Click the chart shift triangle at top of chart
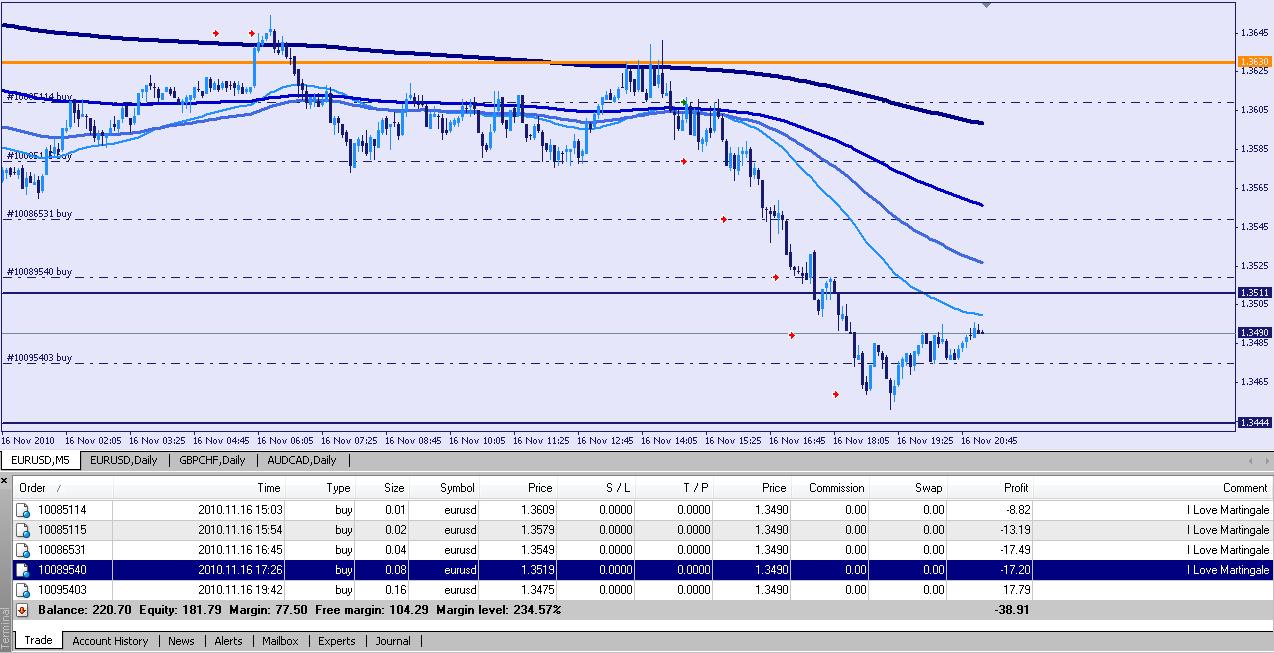 coord(987,5)
